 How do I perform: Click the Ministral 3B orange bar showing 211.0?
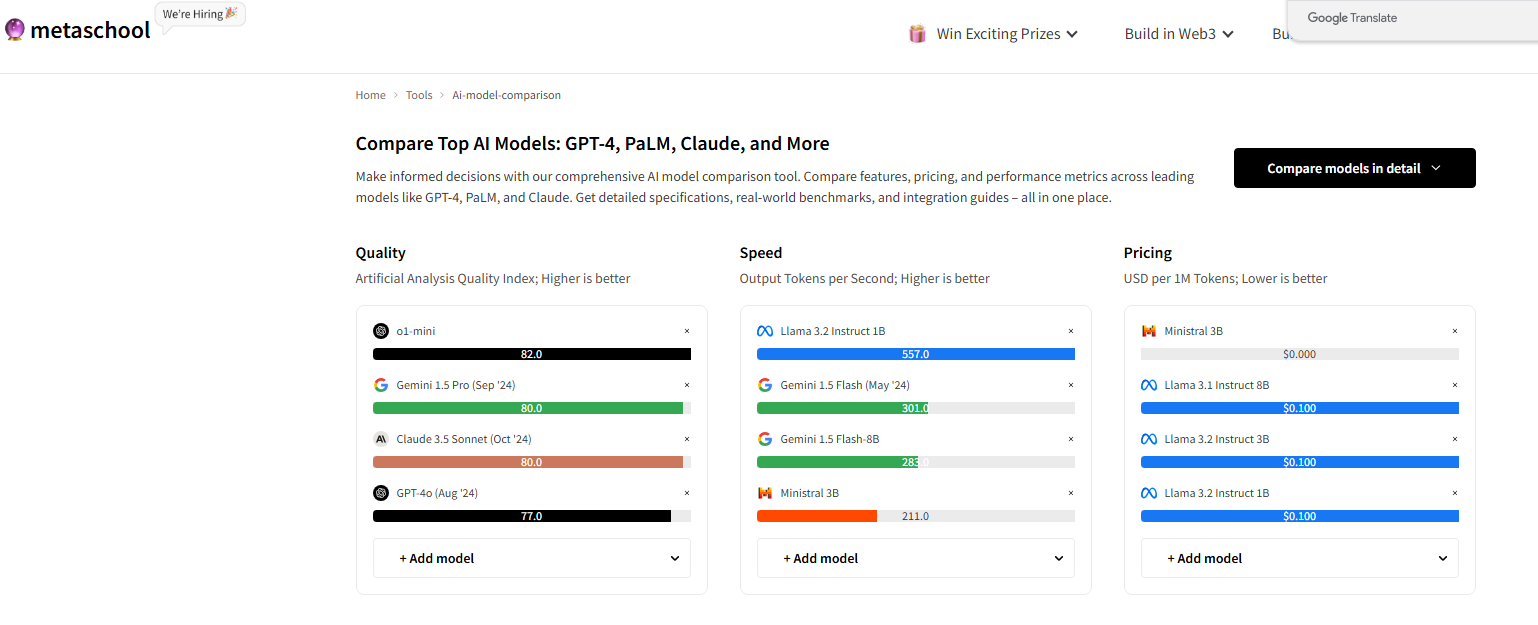click(x=817, y=516)
